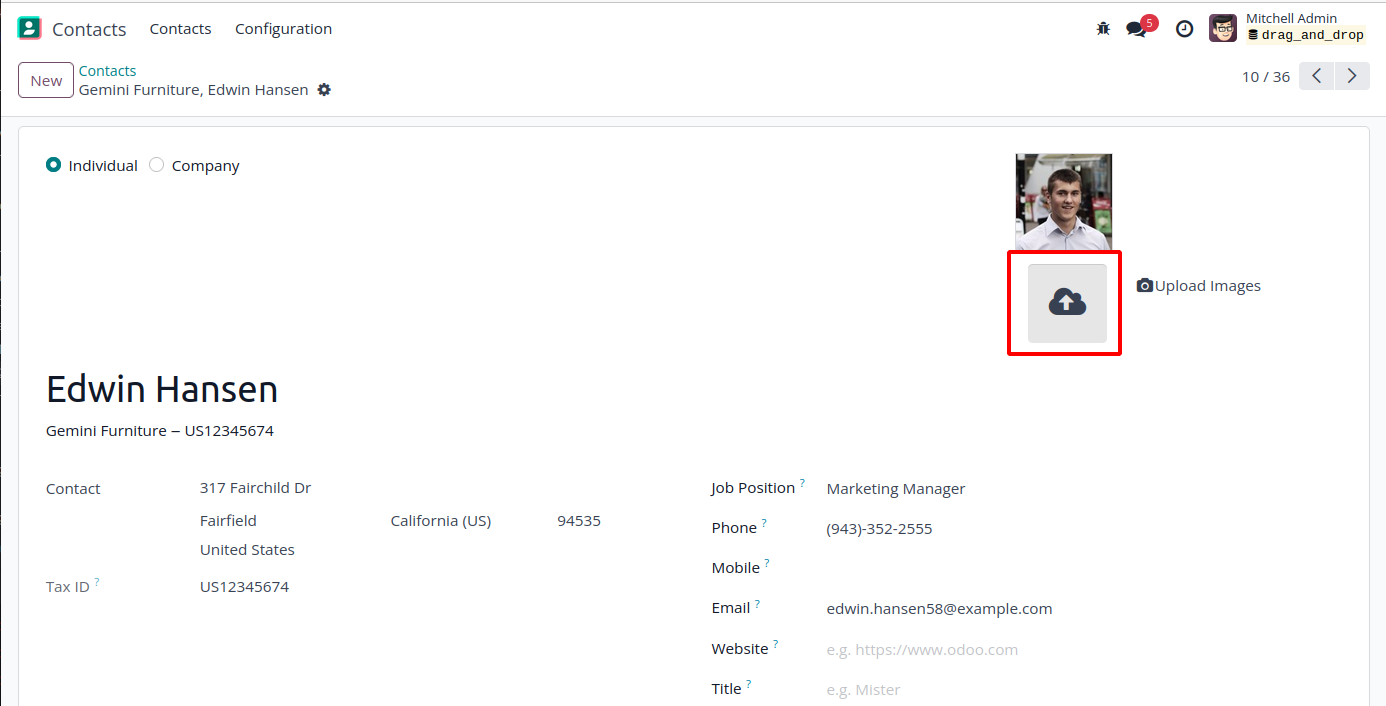
Task: Open the activities clock icon
Action: (x=1184, y=29)
